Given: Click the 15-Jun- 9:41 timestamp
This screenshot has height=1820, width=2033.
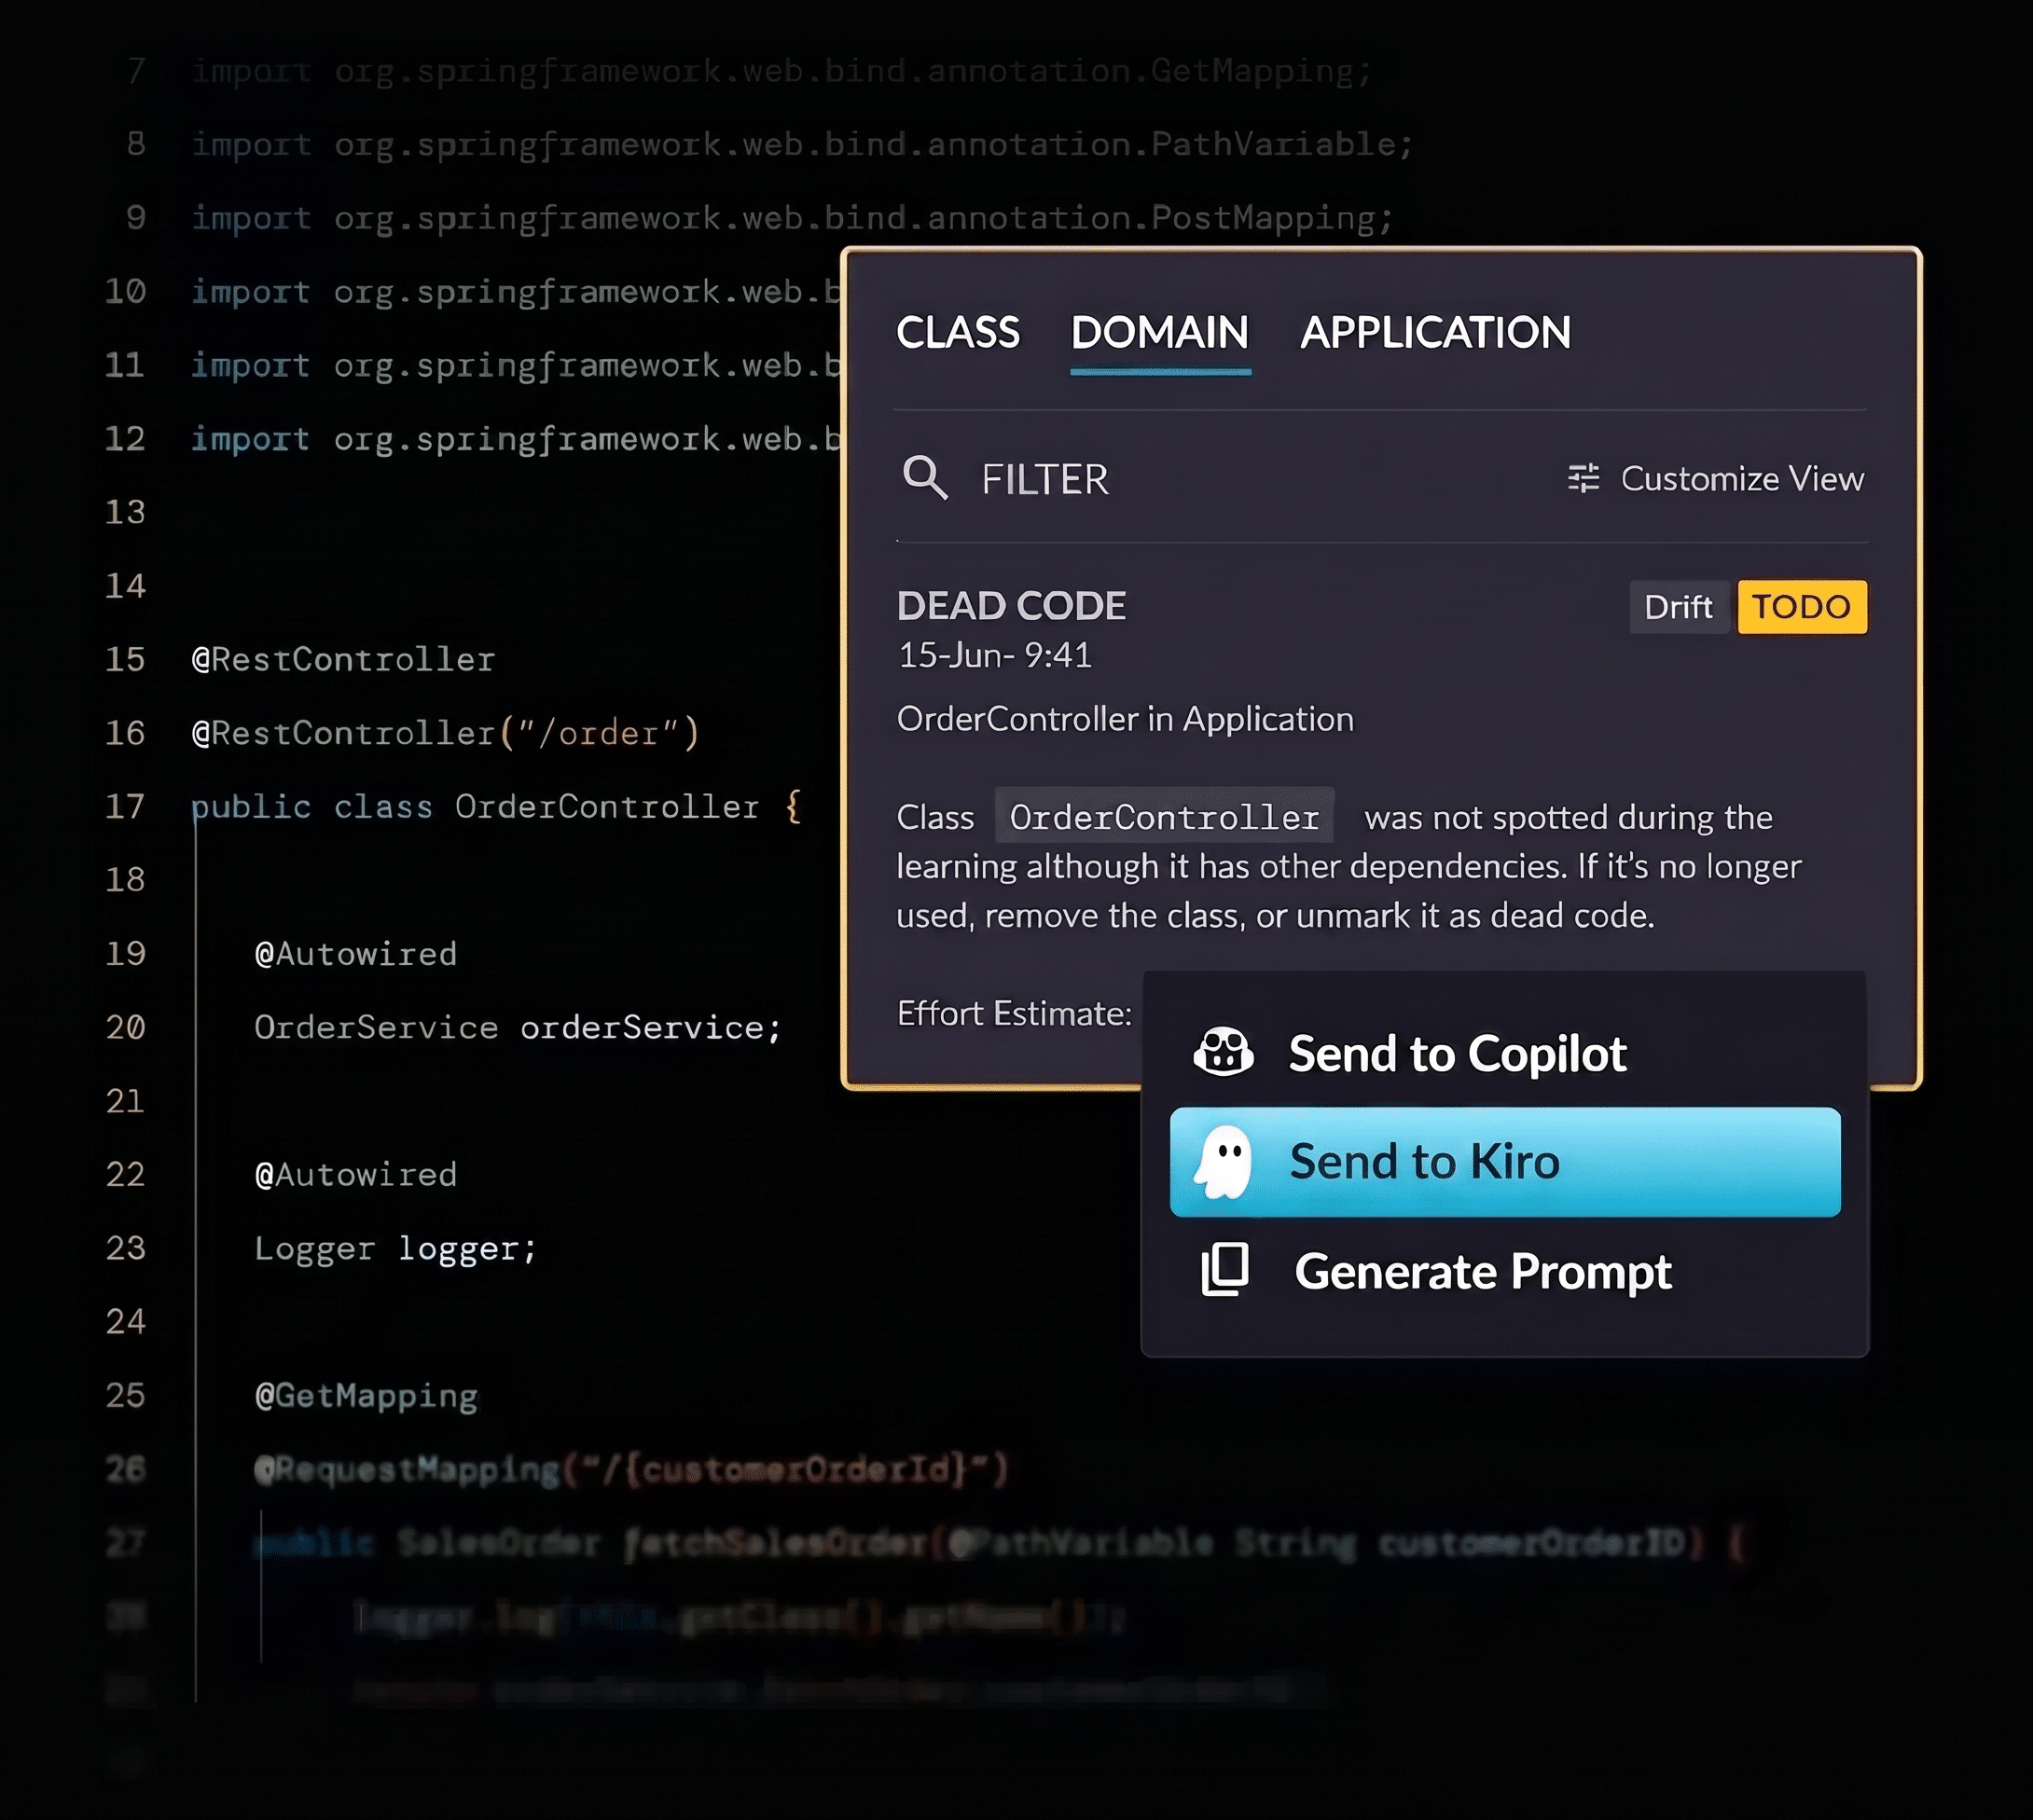Looking at the screenshot, I should coord(995,656).
